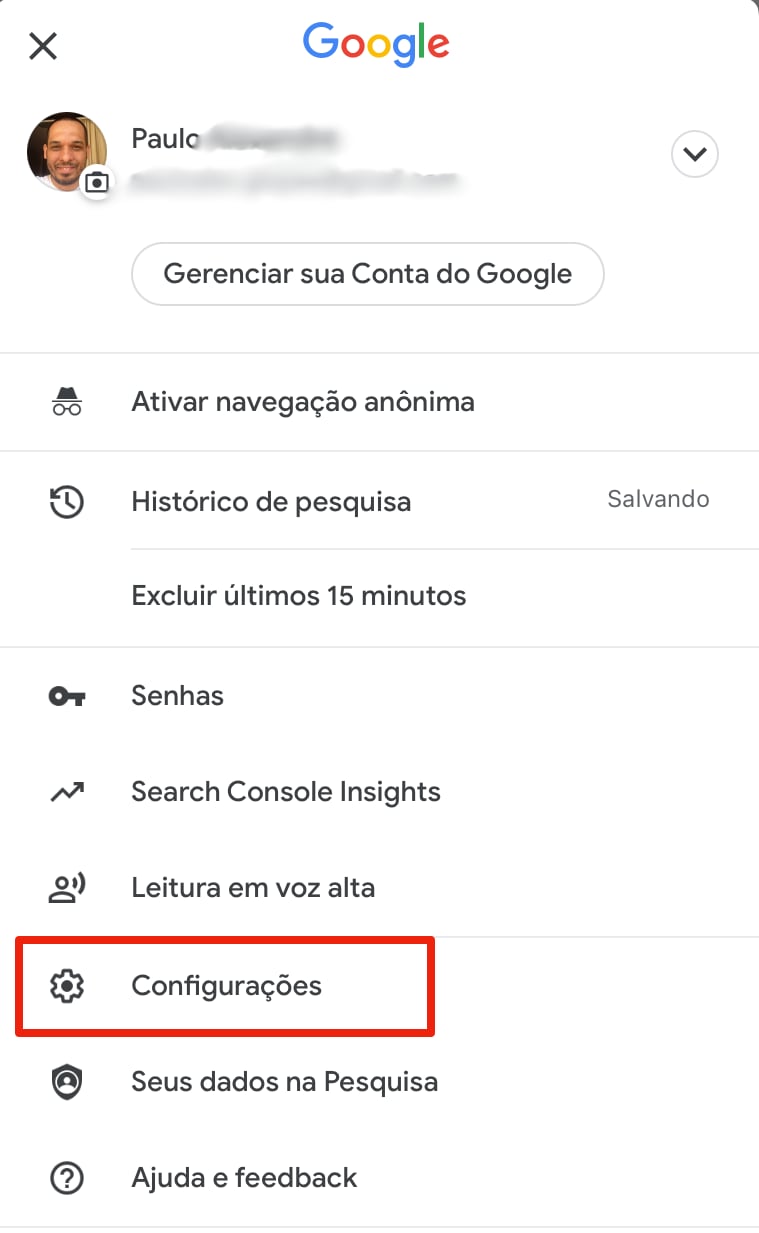The image size is (759, 1233).
Task: Open Leitura em voz alta
Action: coord(253,888)
